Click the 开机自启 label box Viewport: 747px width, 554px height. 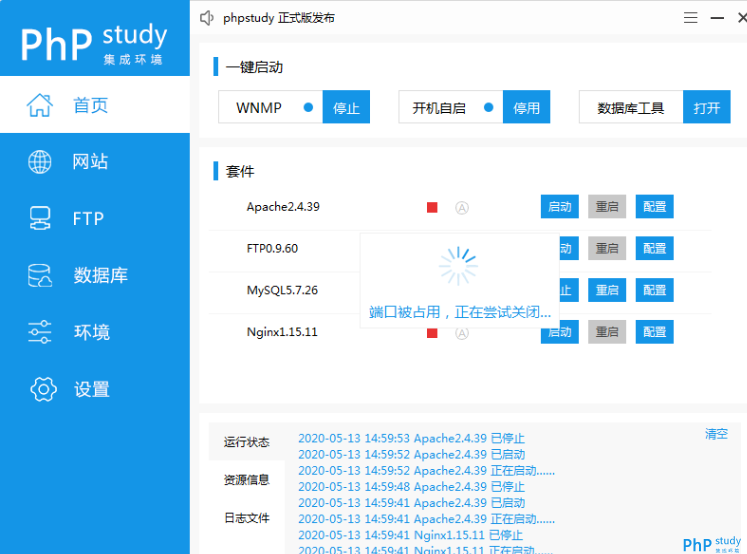451,107
